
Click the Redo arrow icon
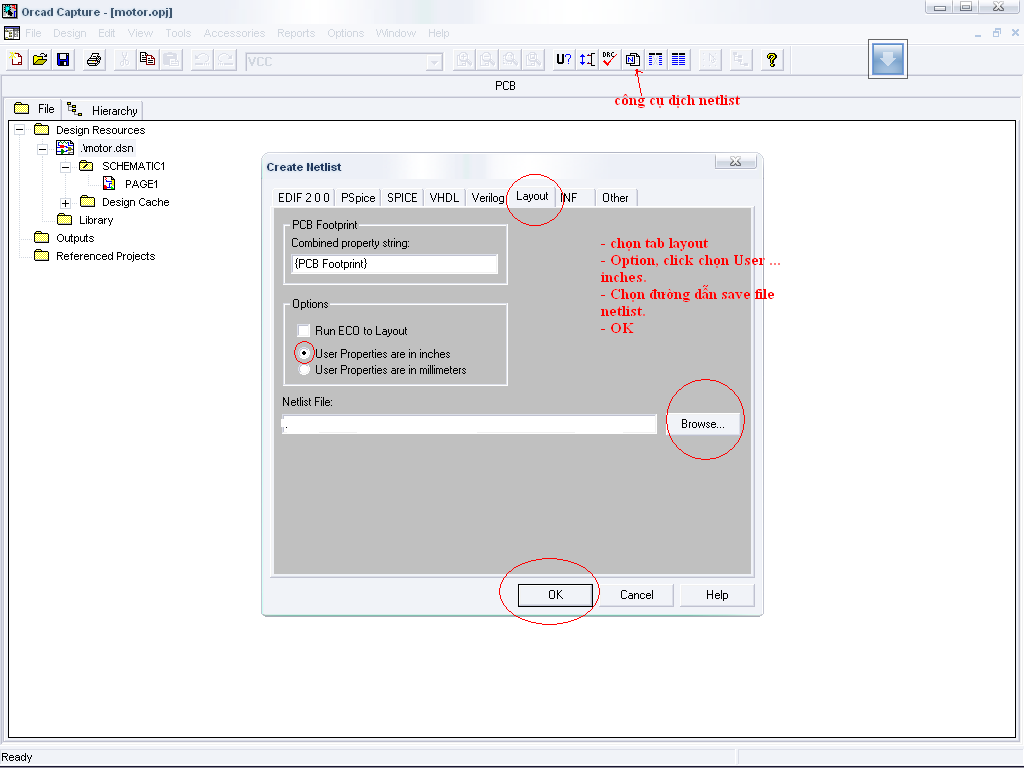225,60
